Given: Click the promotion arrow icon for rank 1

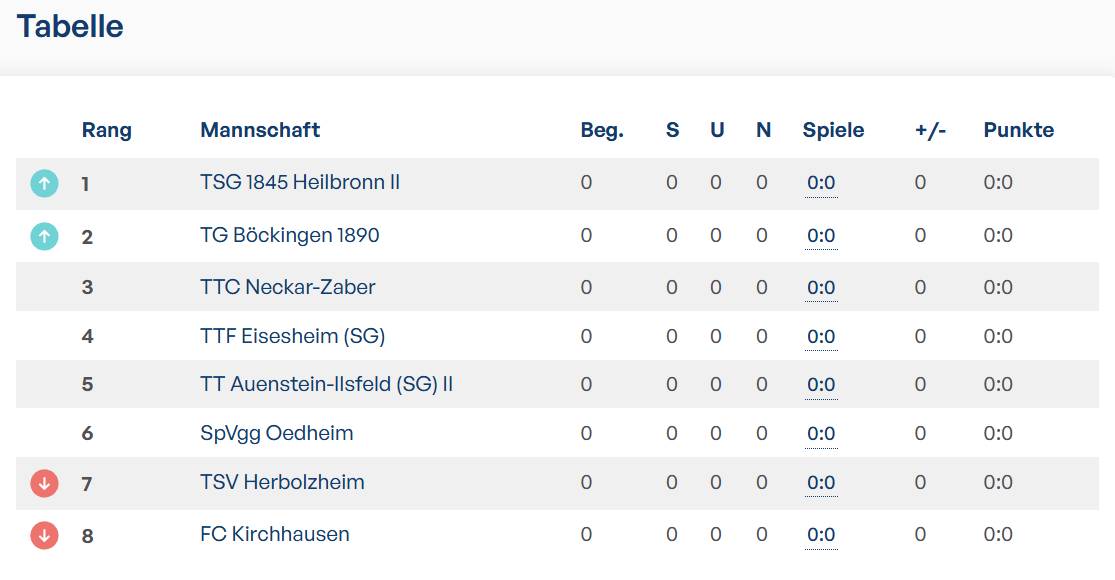Looking at the screenshot, I should click(44, 183).
